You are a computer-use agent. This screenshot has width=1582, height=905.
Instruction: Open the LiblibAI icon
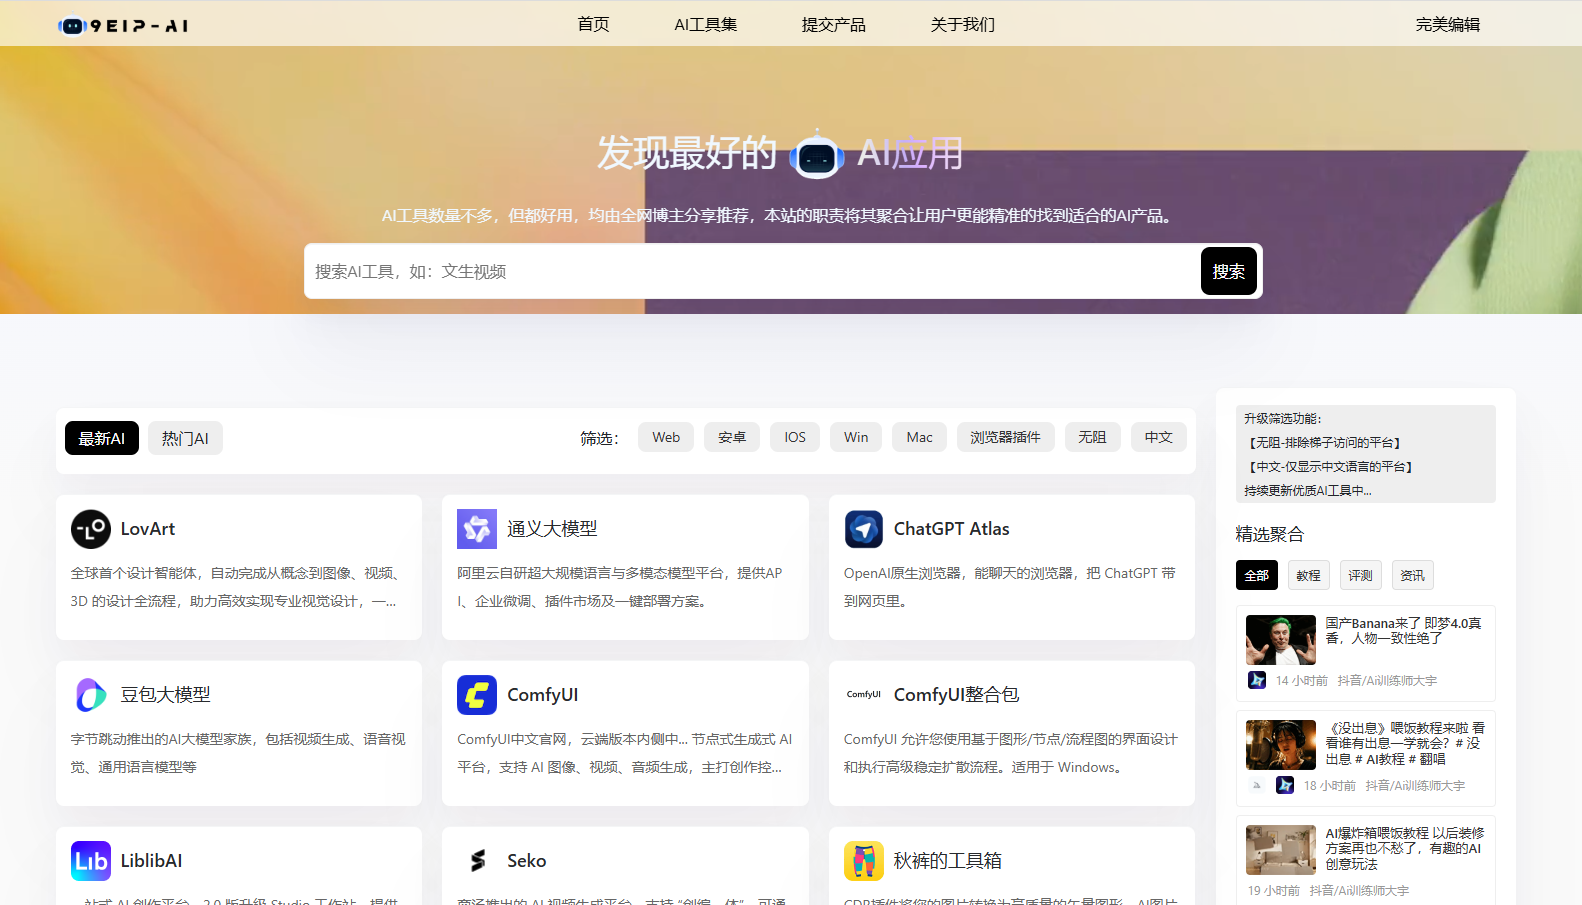tap(91, 861)
